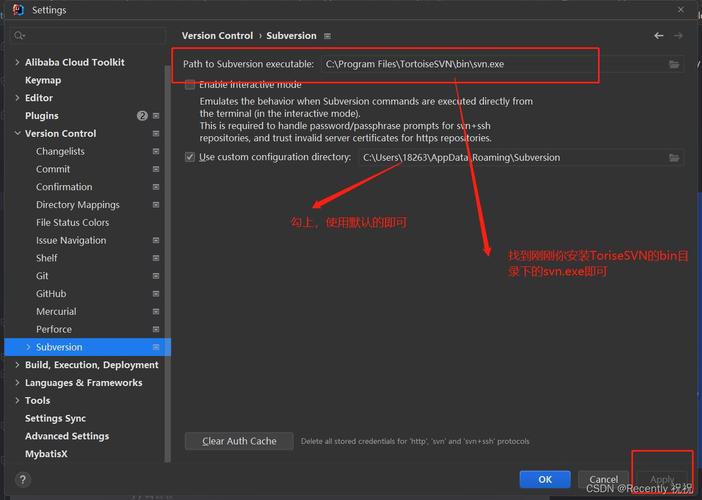This screenshot has width=702, height=500.
Task: Toggle Use custom configuration directory checkbox
Action: (x=190, y=157)
